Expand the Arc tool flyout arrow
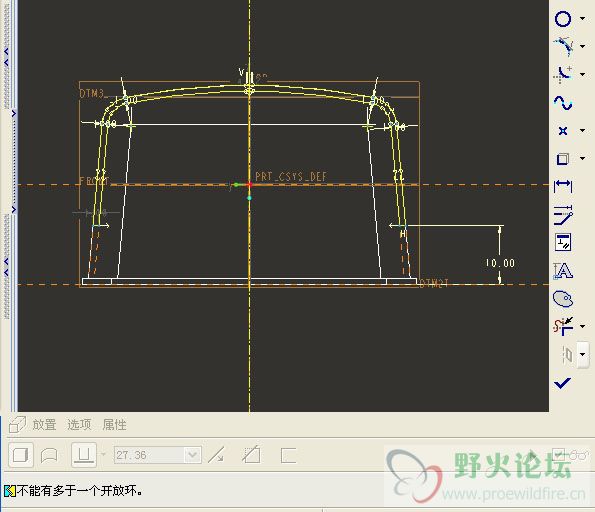Screen dimensions: 595x512 pos(583,46)
